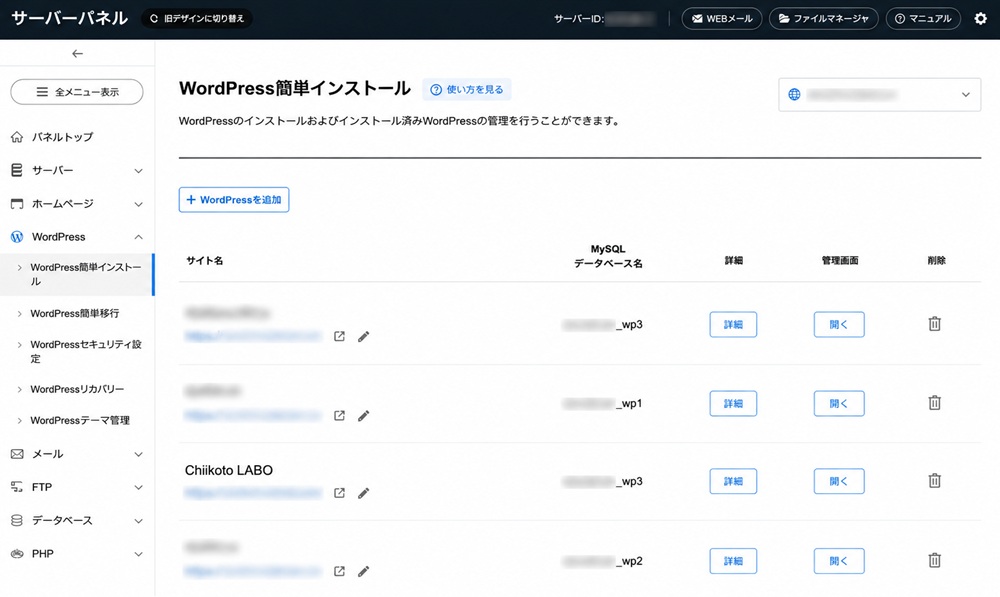Image resolution: width=1000 pixels, height=597 pixels.
Task: Click the pencil edit icon in _wp1 row
Action: (364, 416)
